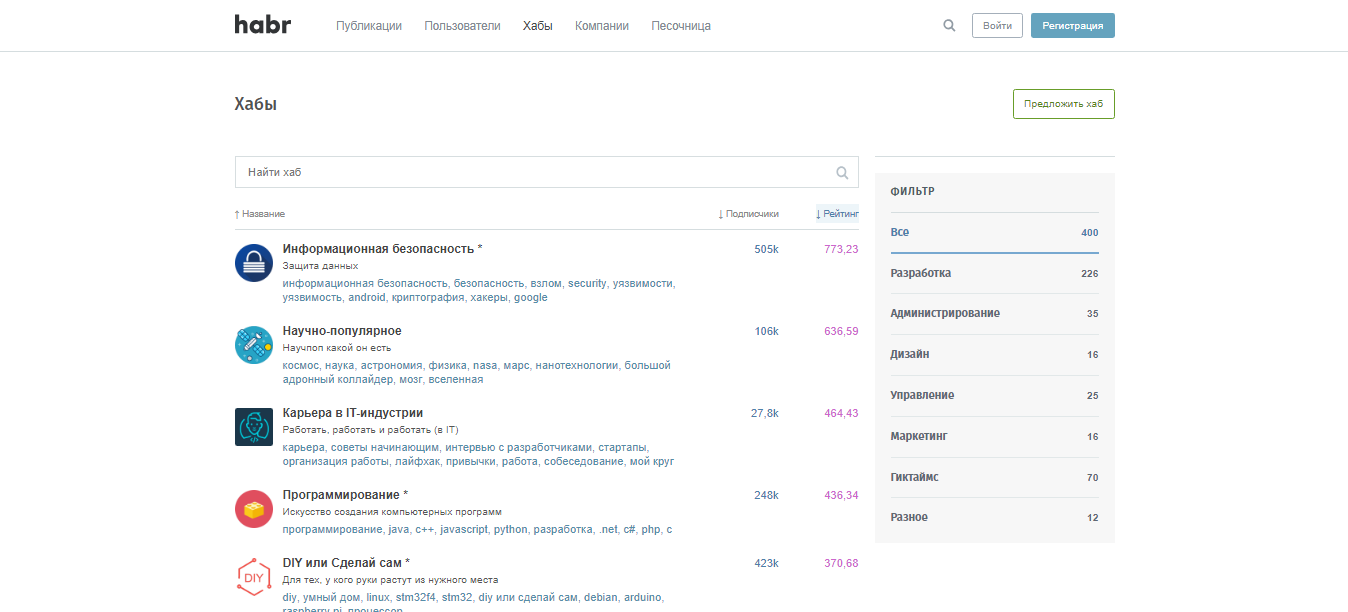Image resolution: width=1348 pixels, height=612 pixels.
Task: Sort hubs by Подписчики column
Action: (751, 214)
